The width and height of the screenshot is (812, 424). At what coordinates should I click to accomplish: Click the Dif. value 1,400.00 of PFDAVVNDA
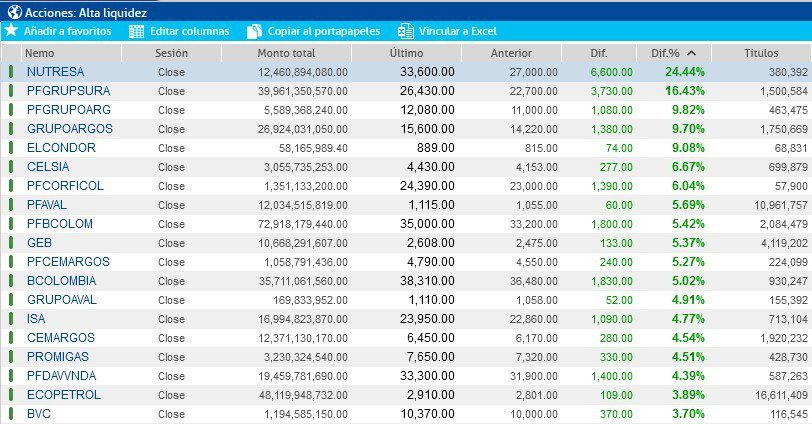point(612,376)
